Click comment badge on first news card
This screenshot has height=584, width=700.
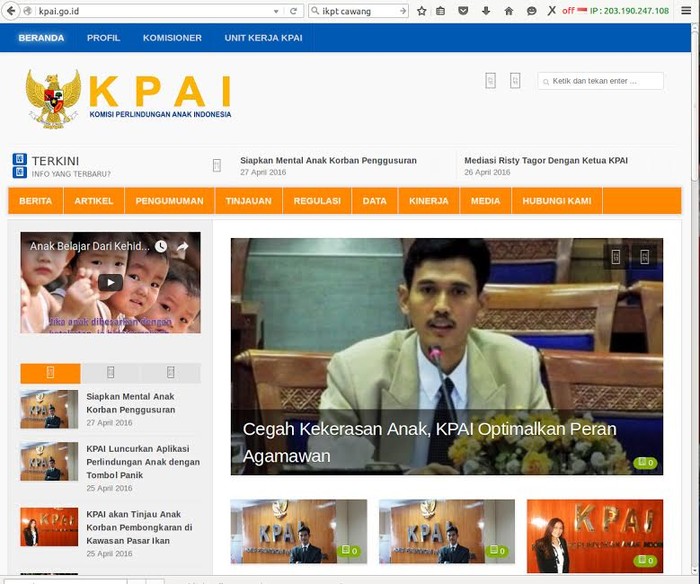click(350, 551)
